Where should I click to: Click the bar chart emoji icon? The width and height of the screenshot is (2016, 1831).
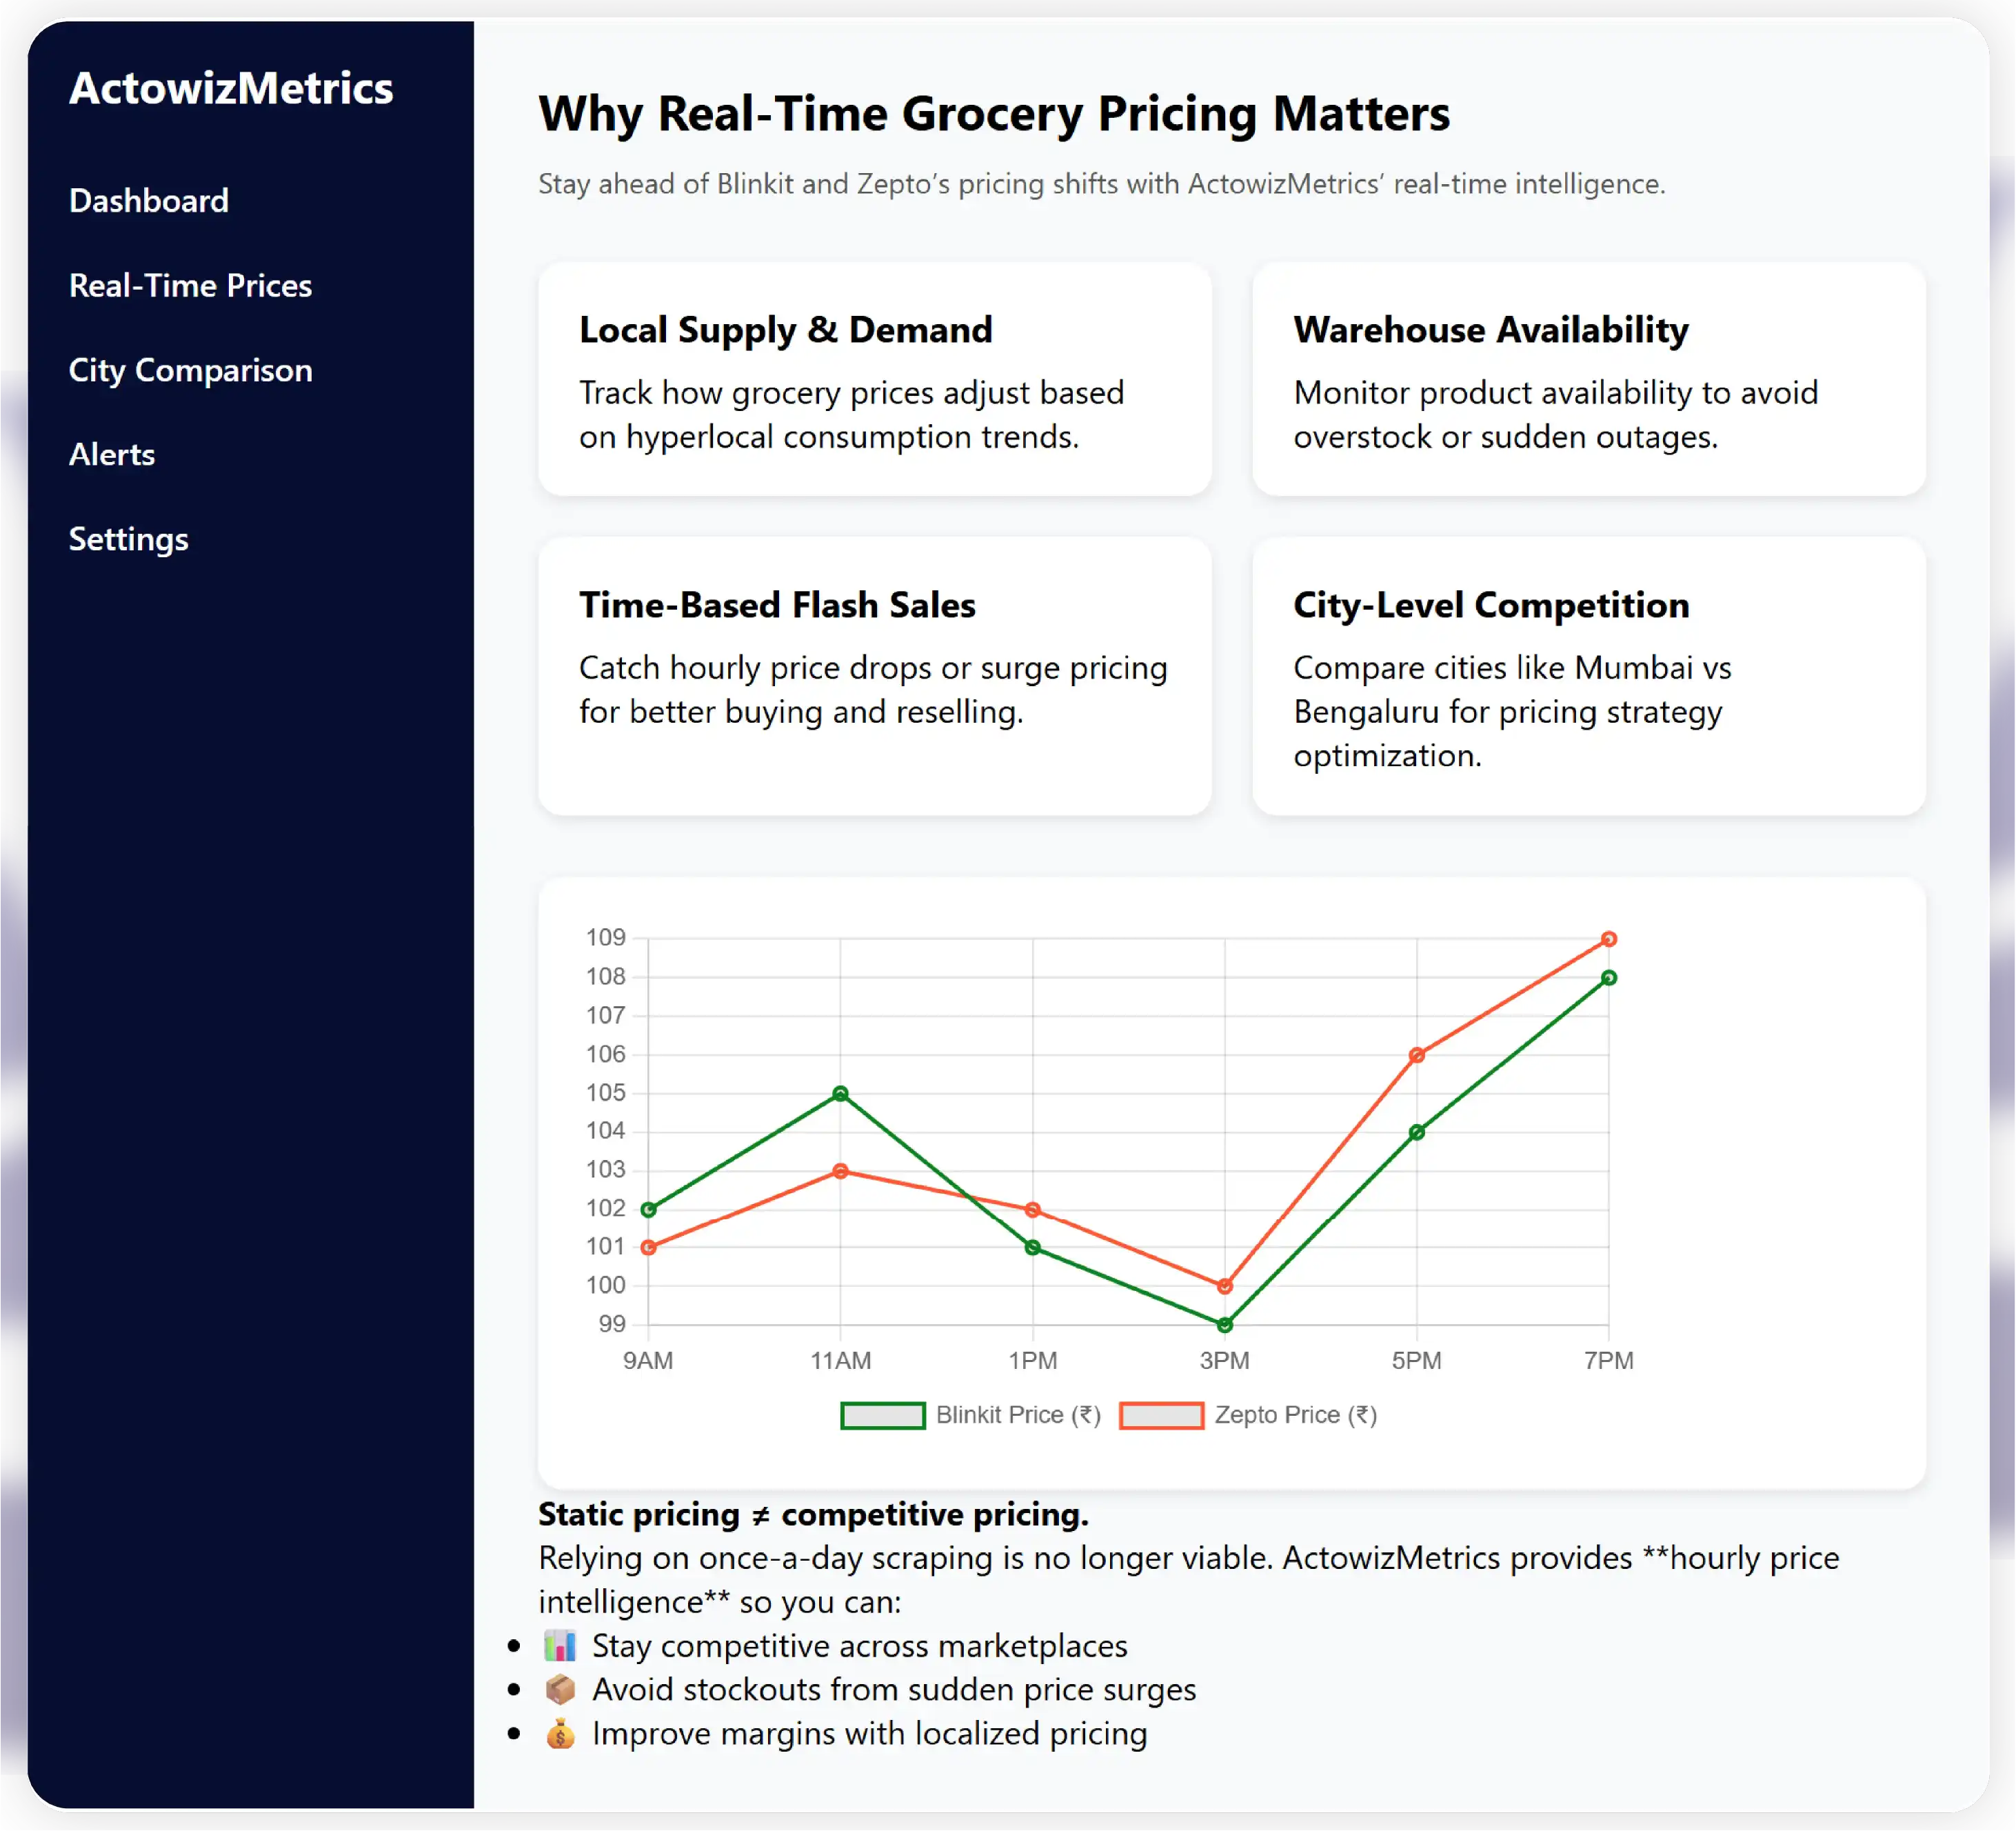(x=560, y=1645)
